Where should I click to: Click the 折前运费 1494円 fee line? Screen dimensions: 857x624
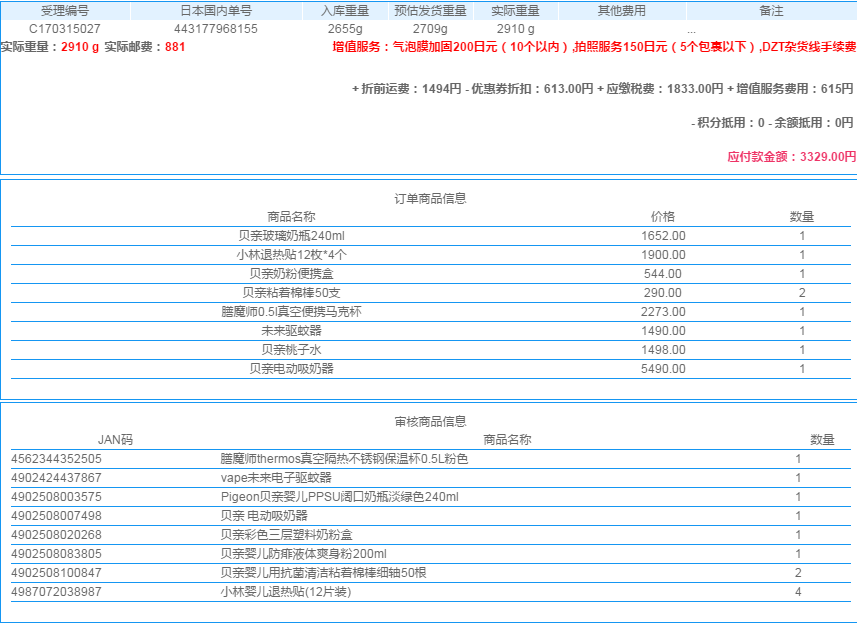(407, 89)
